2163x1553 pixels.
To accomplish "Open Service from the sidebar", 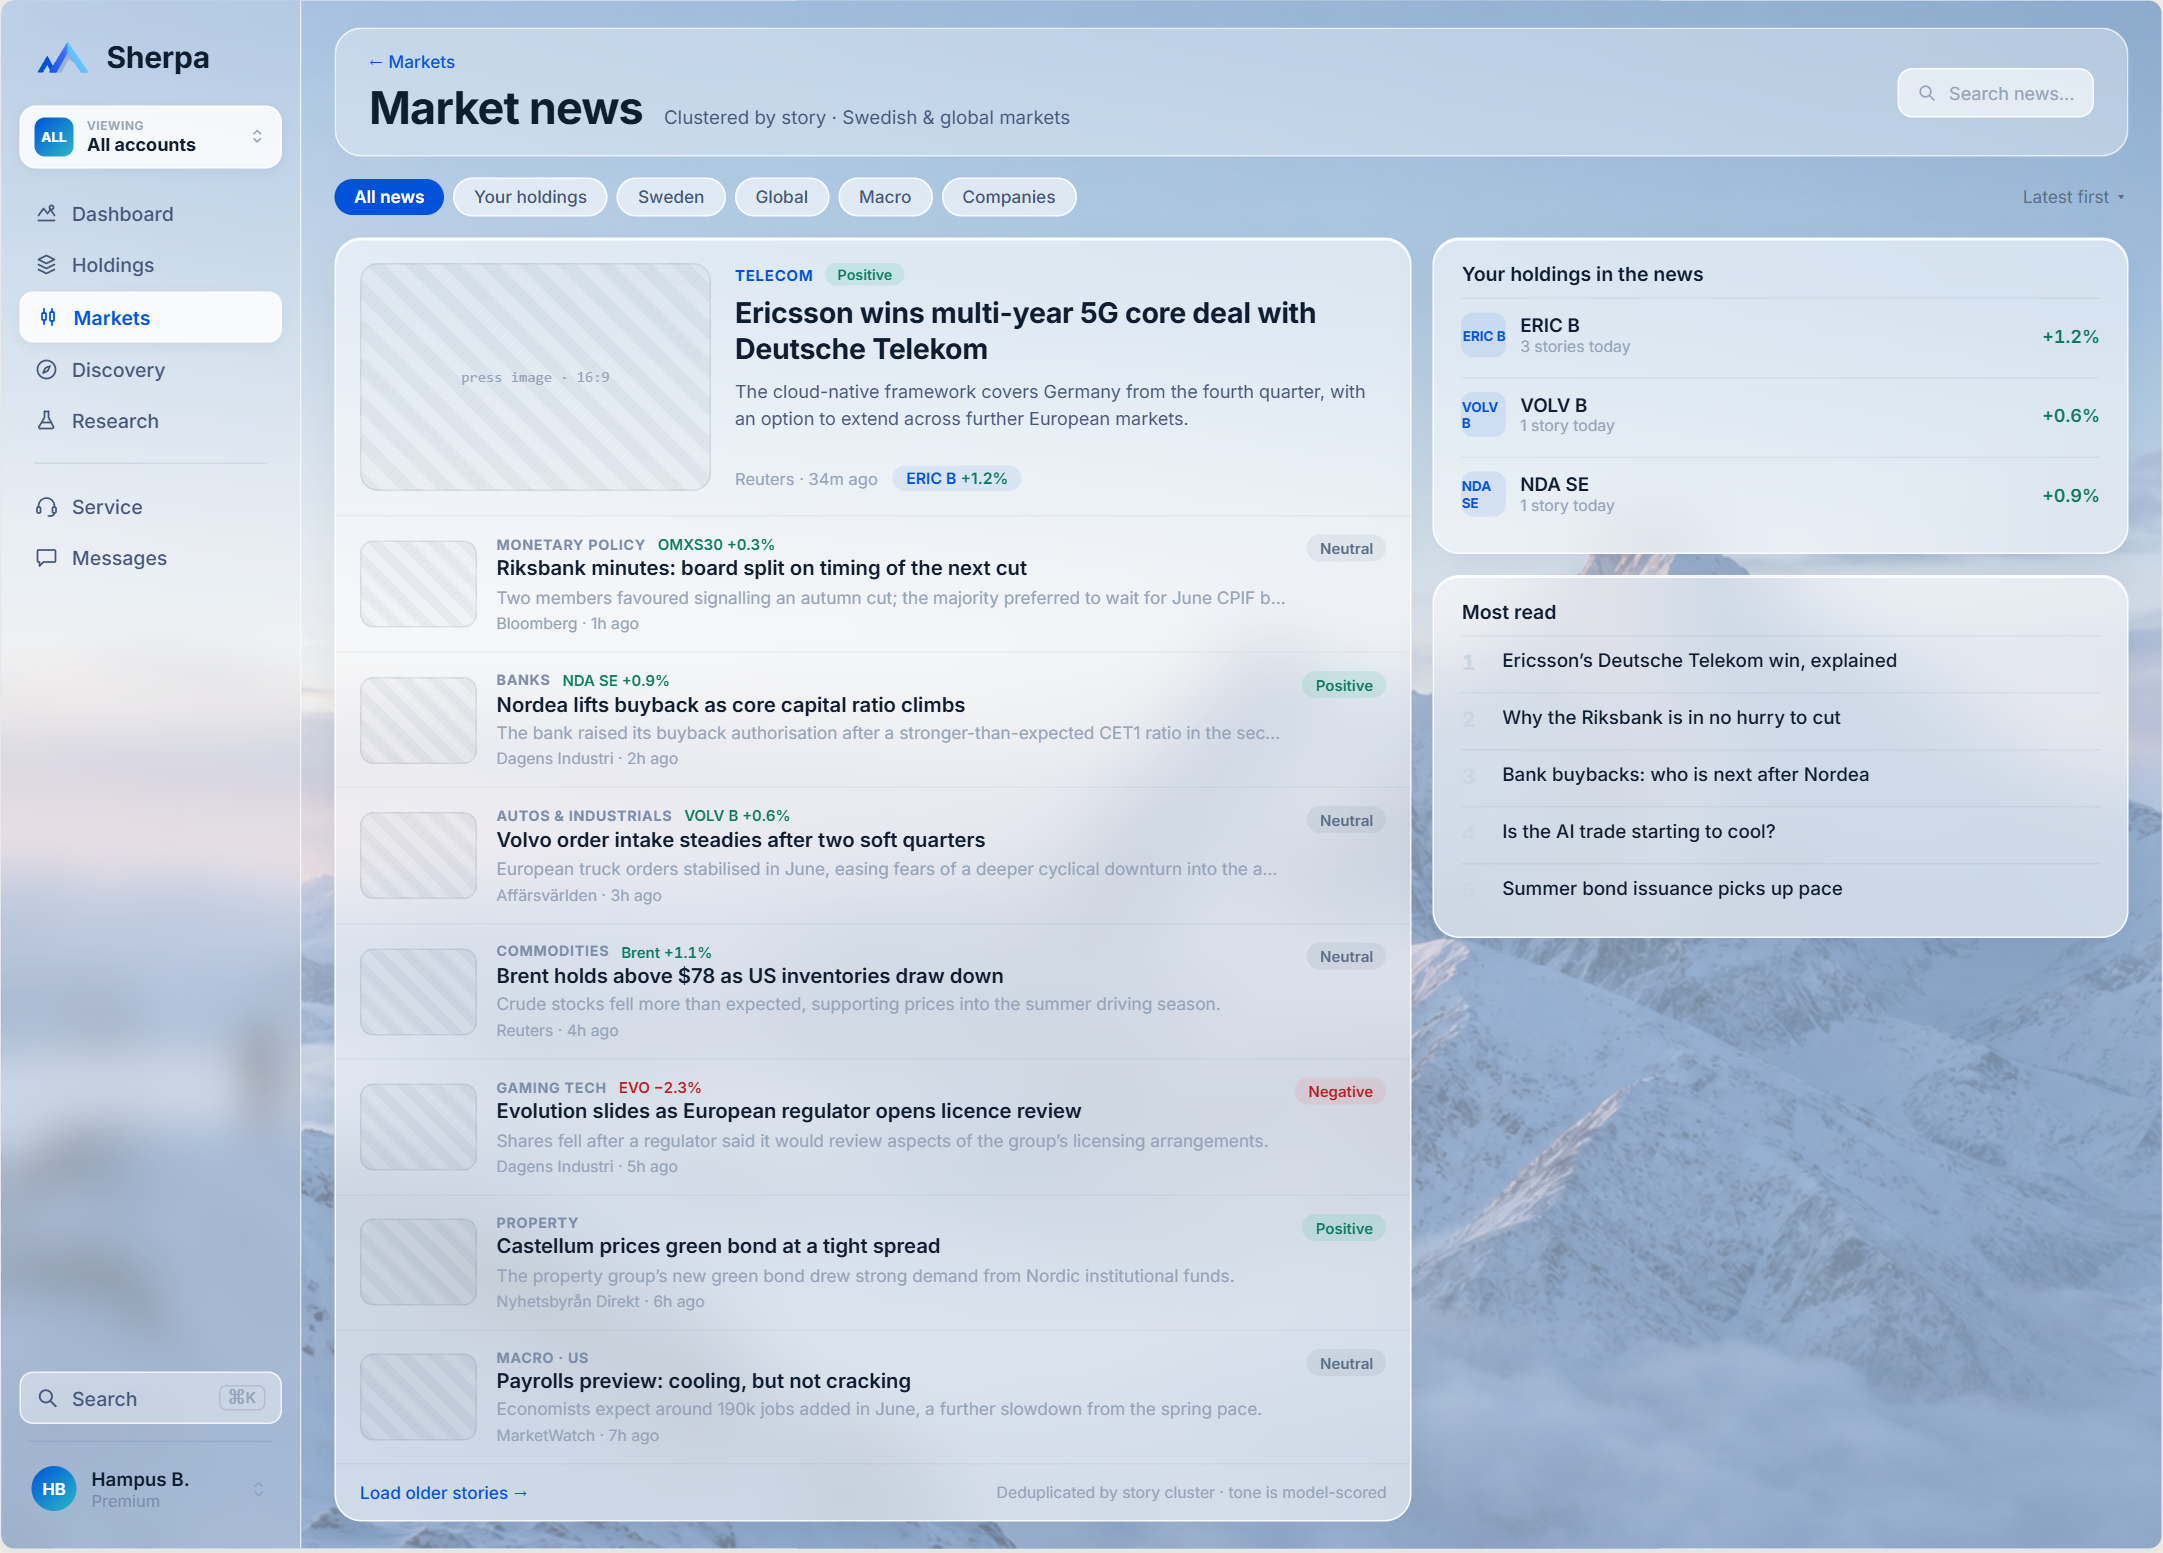I will pyautogui.click(x=150, y=506).
